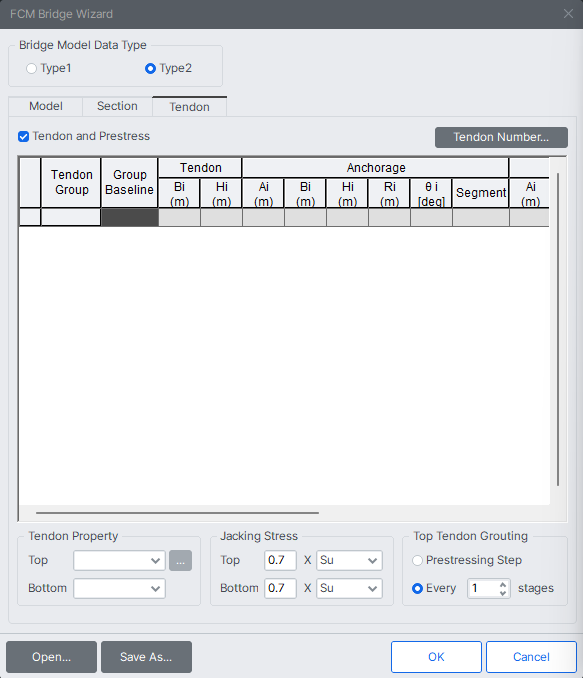Decrease the Every stages spinner value
The width and height of the screenshot is (583, 678).
tap(503, 593)
